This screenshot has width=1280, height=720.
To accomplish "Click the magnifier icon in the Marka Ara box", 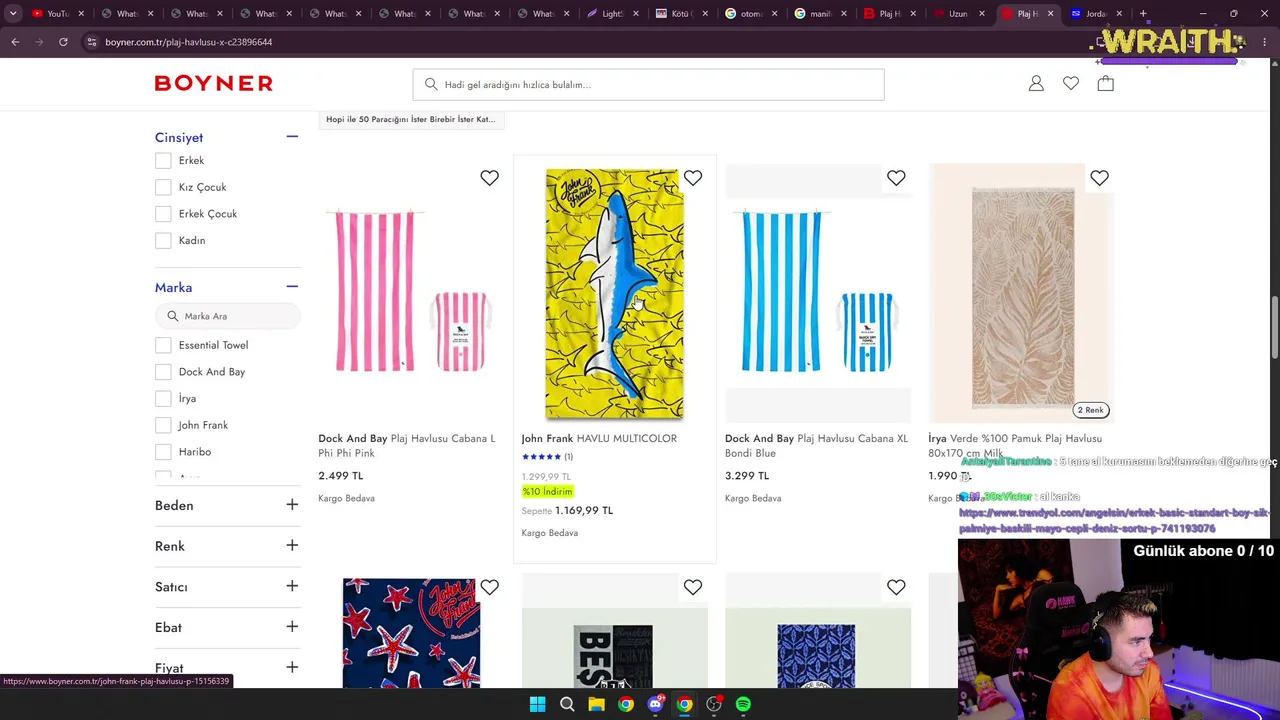I will [173, 316].
